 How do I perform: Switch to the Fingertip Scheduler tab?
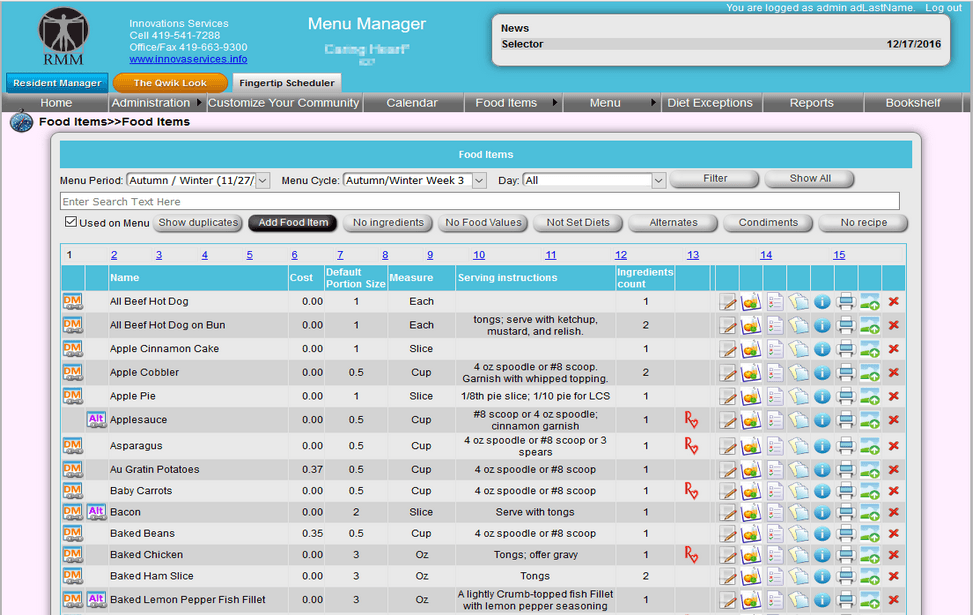click(x=287, y=84)
